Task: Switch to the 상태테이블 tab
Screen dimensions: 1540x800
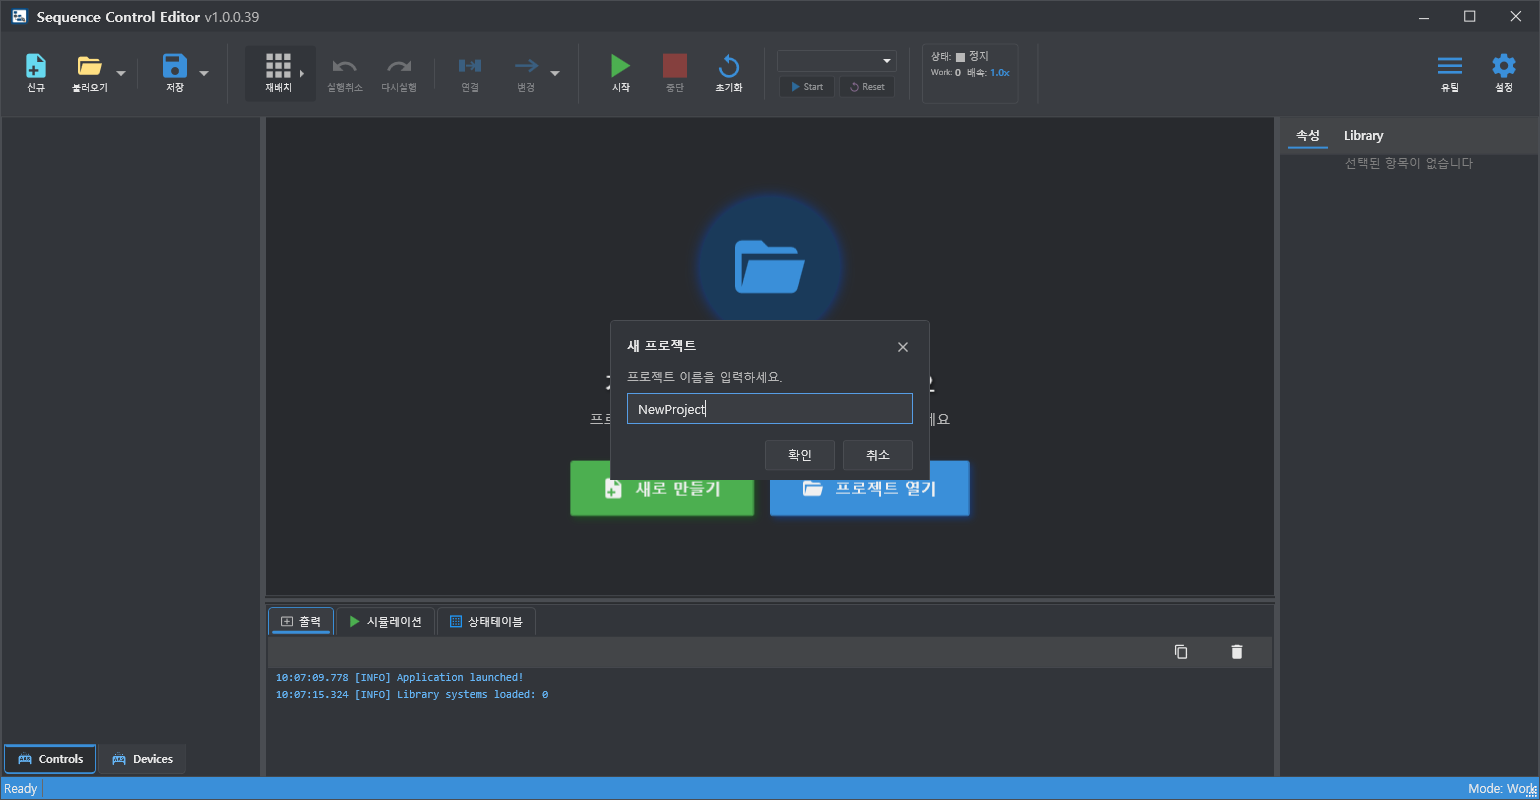Action: pyautogui.click(x=486, y=622)
